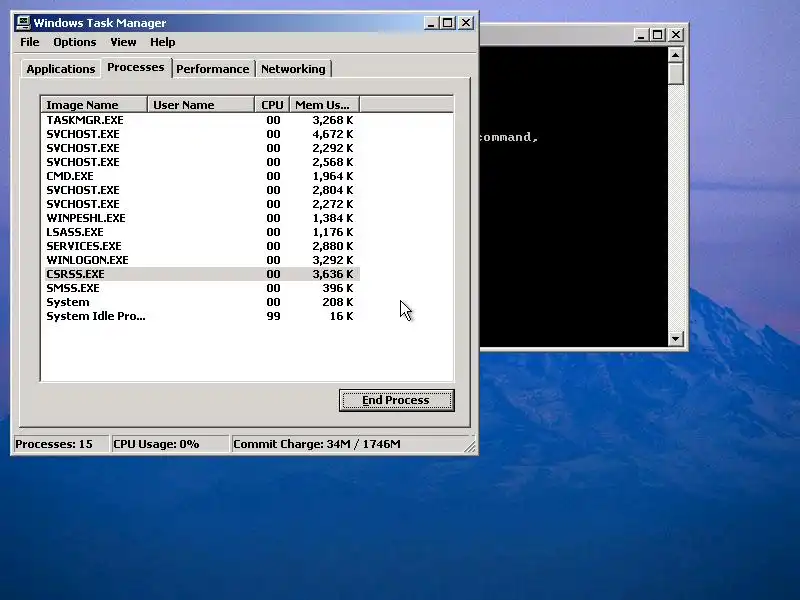Sort by User Name column header
This screenshot has height=600, width=800.
tap(201, 105)
